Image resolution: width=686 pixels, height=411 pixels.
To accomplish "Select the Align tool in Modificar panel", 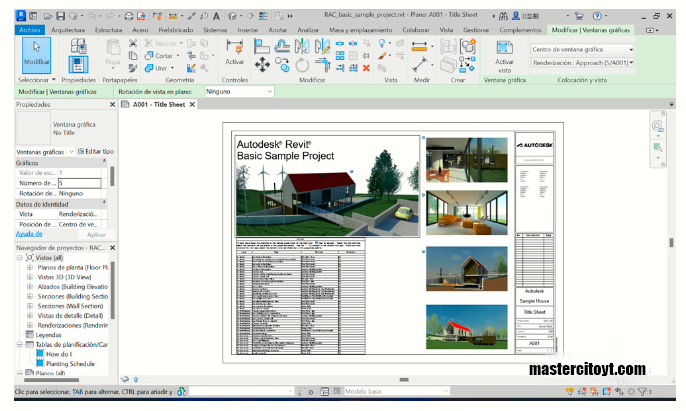I will click(x=262, y=46).
